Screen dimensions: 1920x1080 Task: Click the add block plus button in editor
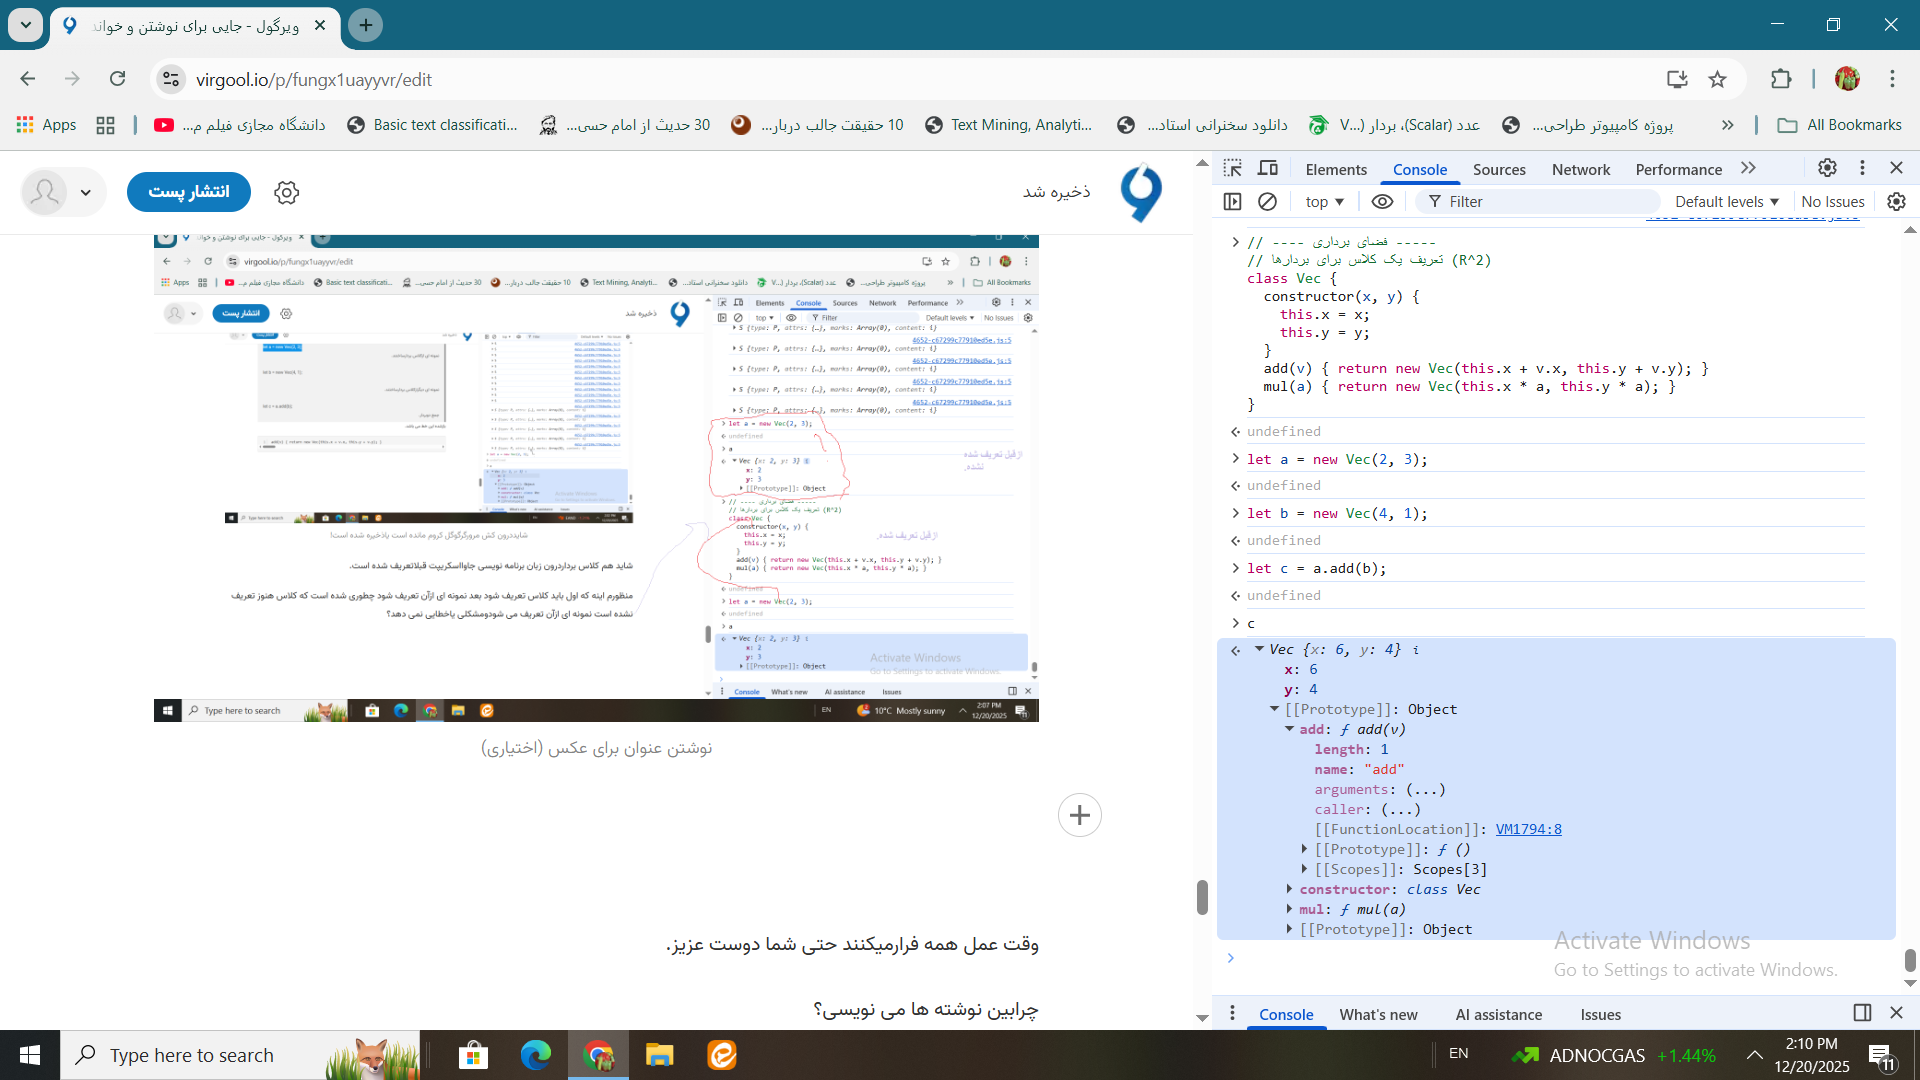(x=1079, y=815)
